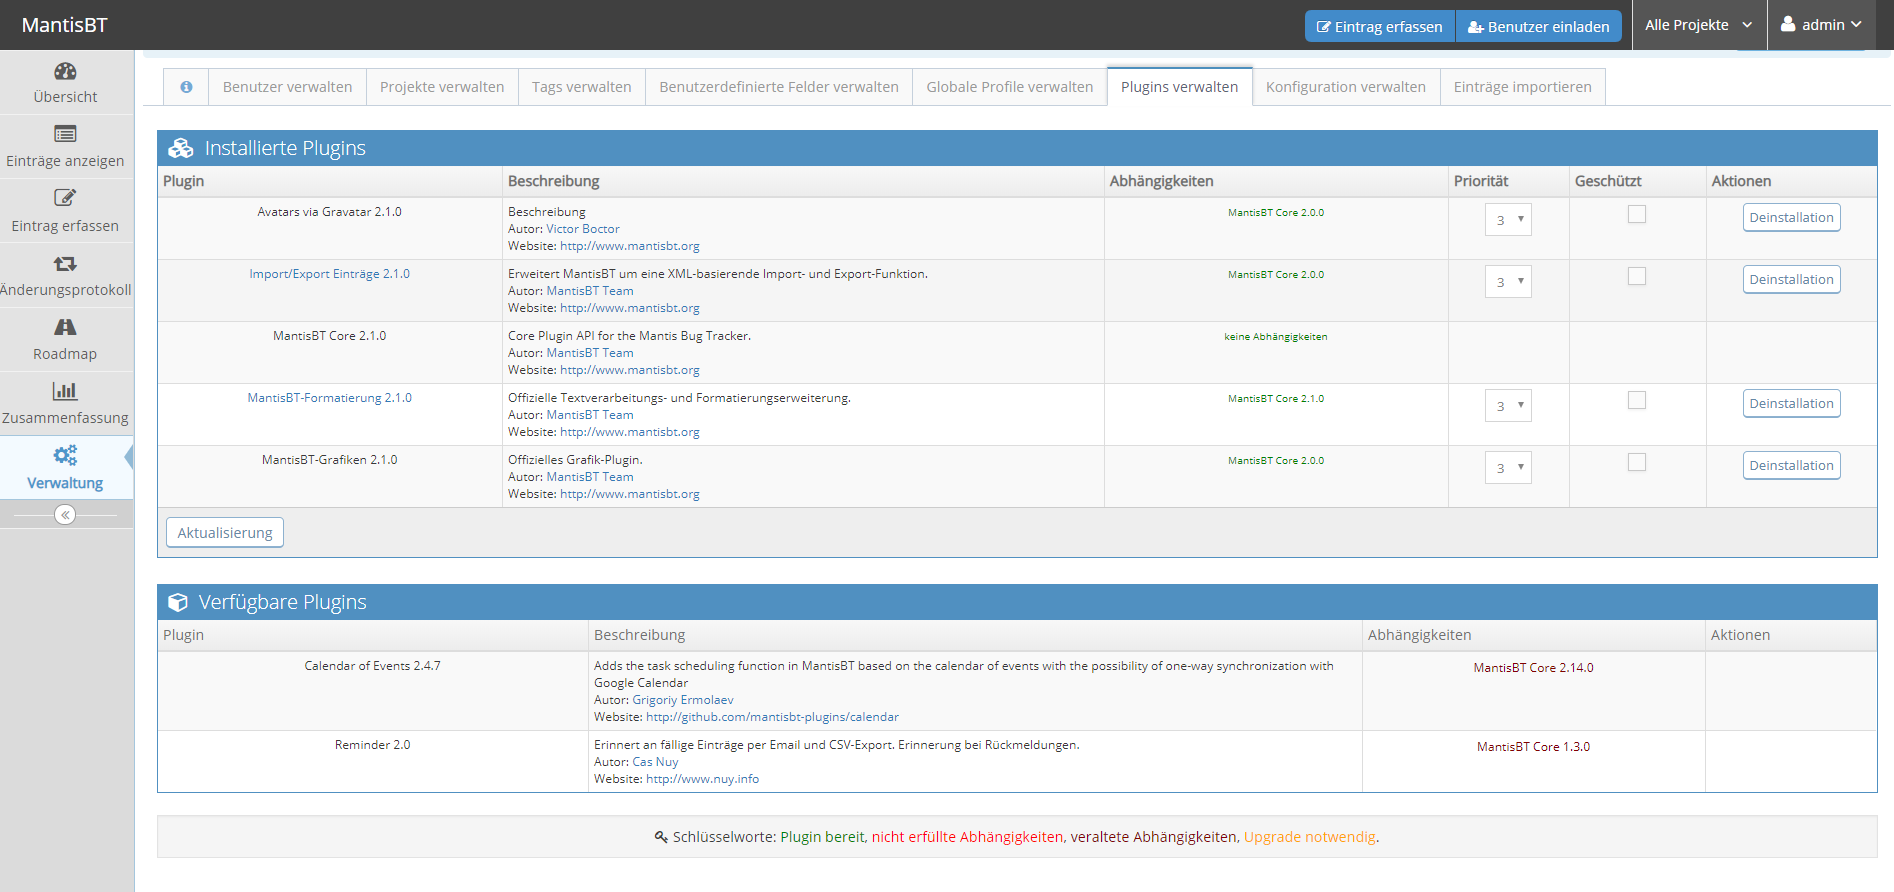Open the http://www.nuy.info website link

(702, 779)
